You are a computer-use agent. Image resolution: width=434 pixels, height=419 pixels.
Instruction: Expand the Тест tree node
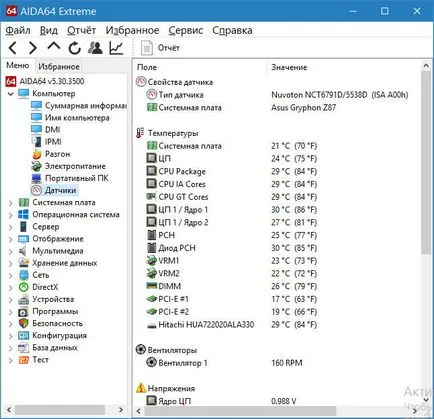click(10, 360)
